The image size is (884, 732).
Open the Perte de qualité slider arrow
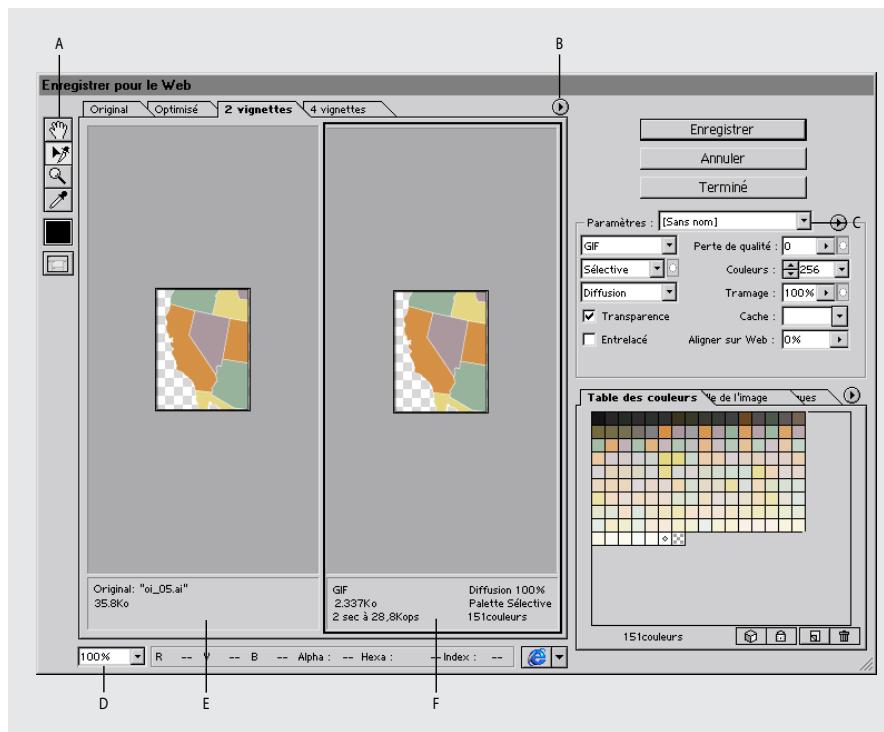(x=826, y=246)
